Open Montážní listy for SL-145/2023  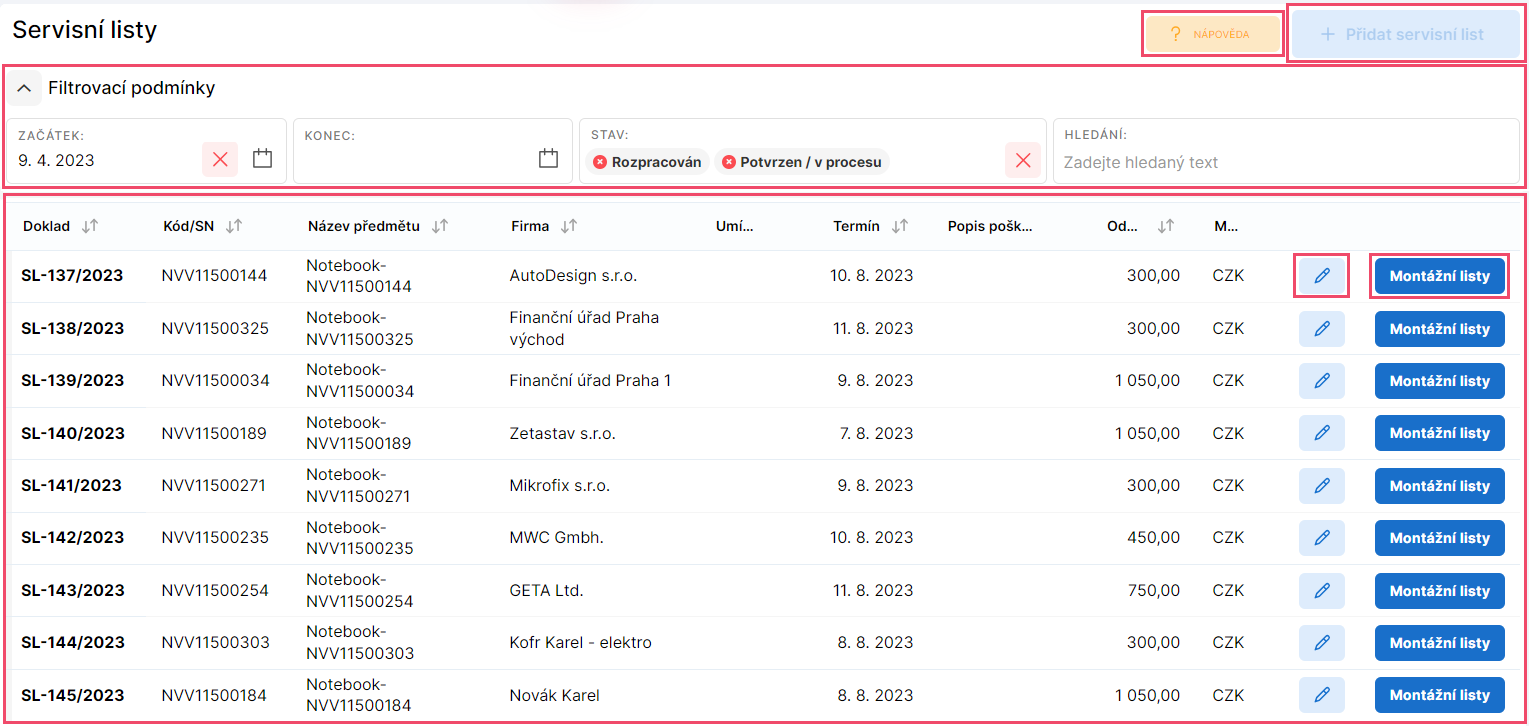coord(1440,695)
